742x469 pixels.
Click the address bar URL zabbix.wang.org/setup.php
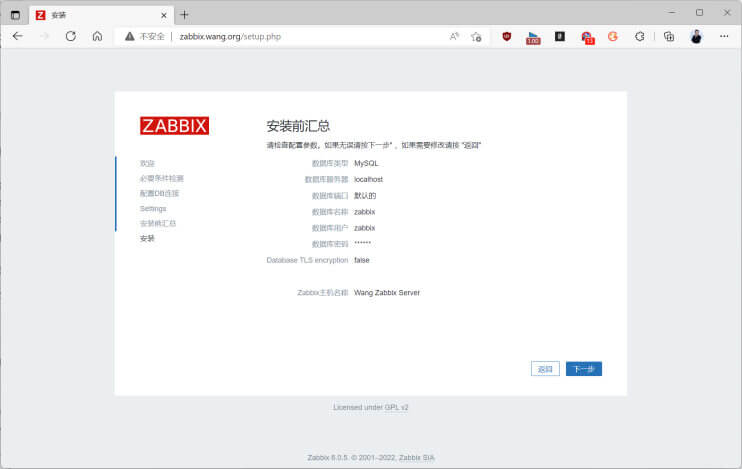pyautogui.click(x=230, y=36)
